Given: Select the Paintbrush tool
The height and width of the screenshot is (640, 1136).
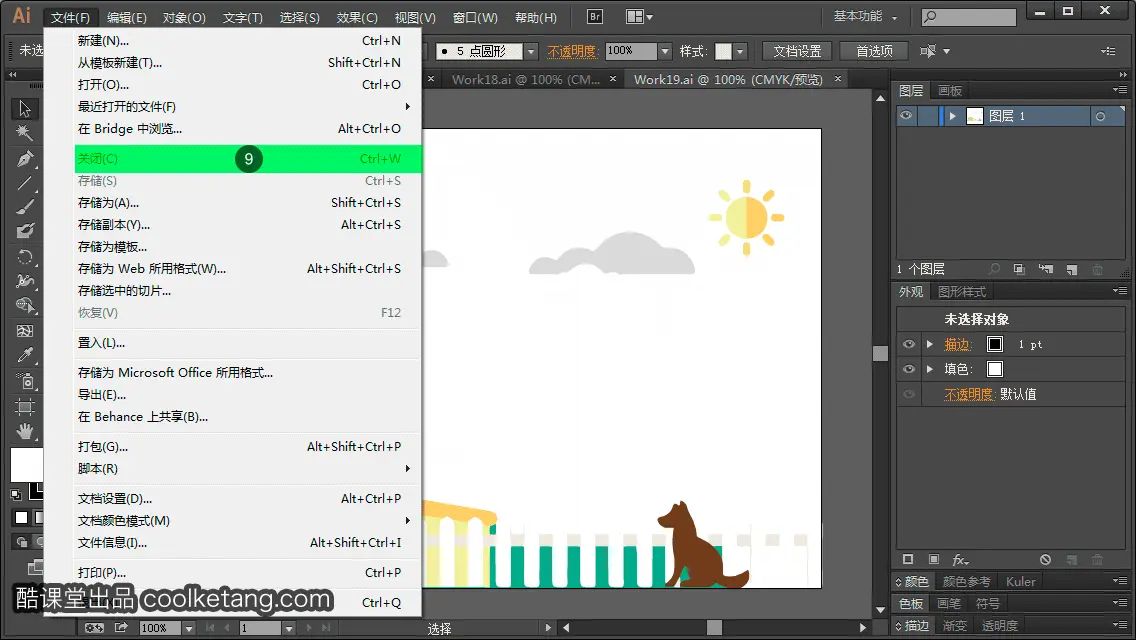Looking at the screenshot, I should tap(25, 207).
